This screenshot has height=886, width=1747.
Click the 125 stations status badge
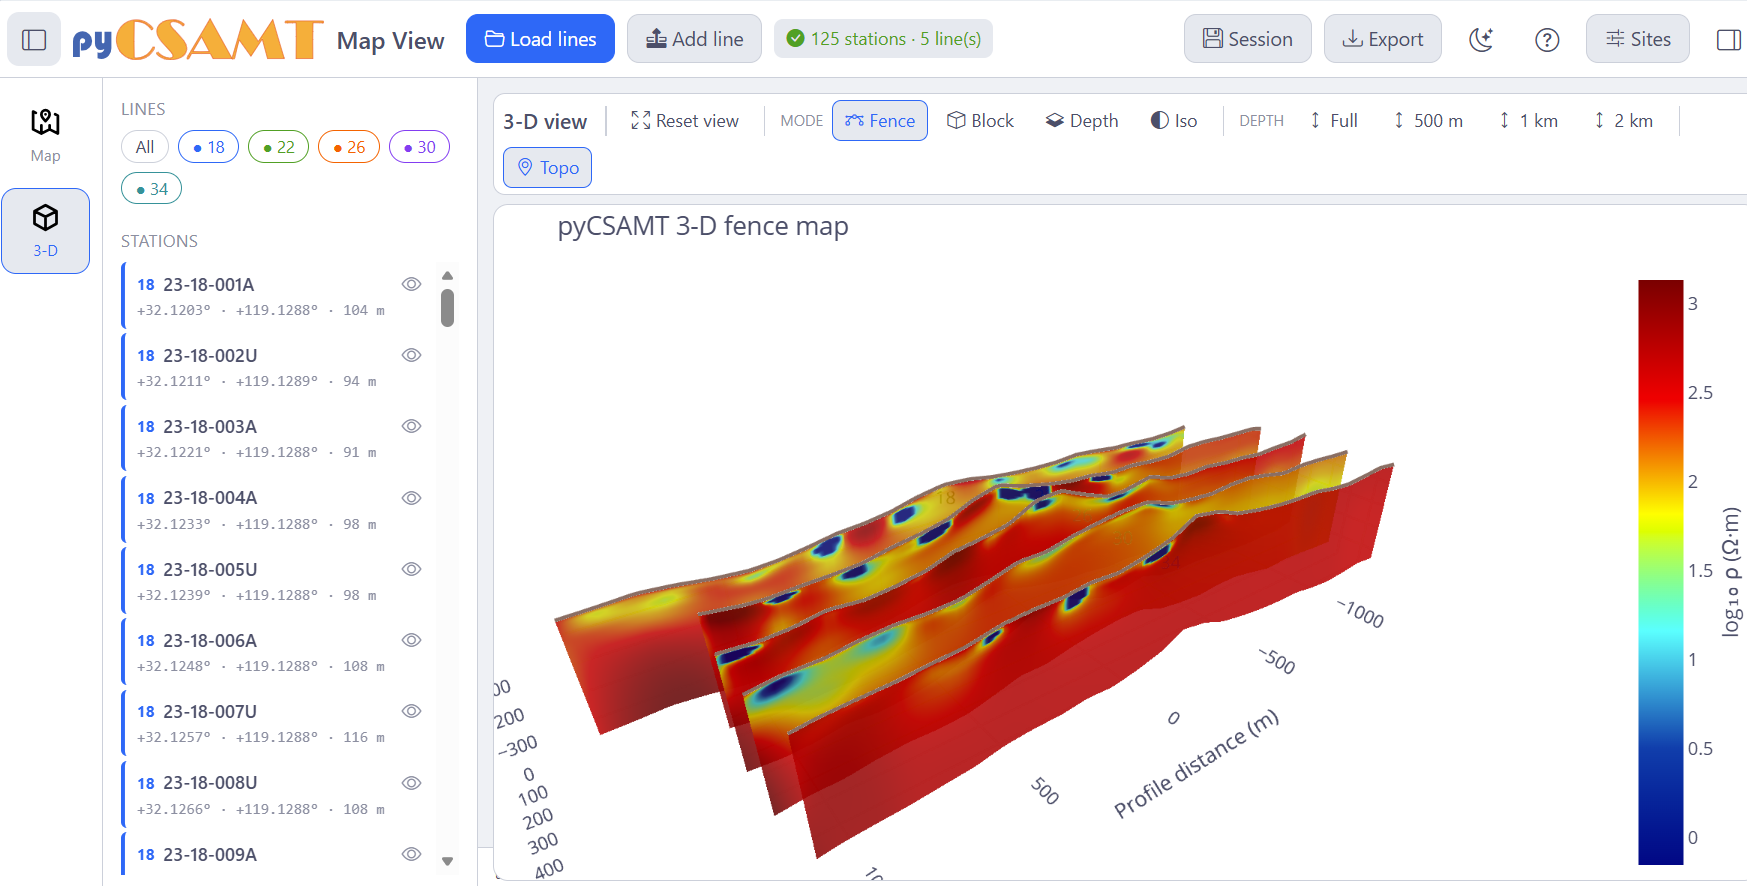884,39
